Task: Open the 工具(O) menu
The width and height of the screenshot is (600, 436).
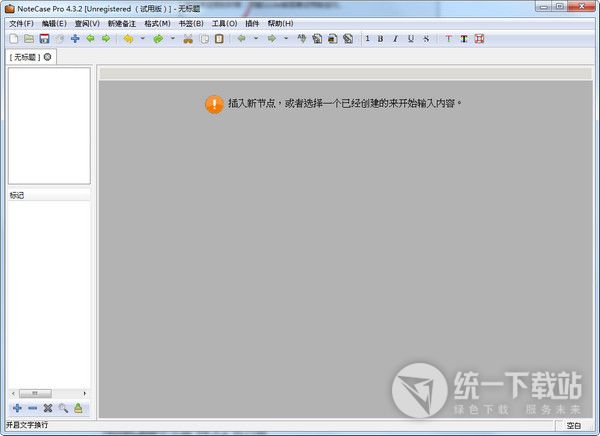Action: click(224, 23)
